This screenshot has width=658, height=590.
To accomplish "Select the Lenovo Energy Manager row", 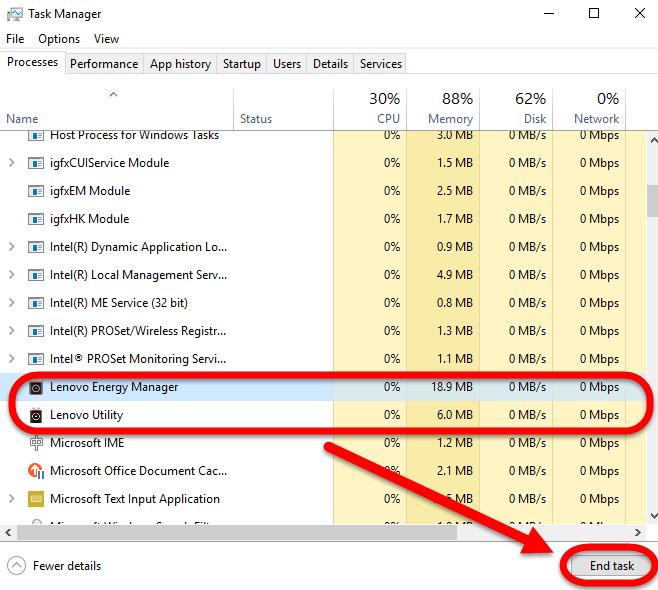I will click(323, 387).
